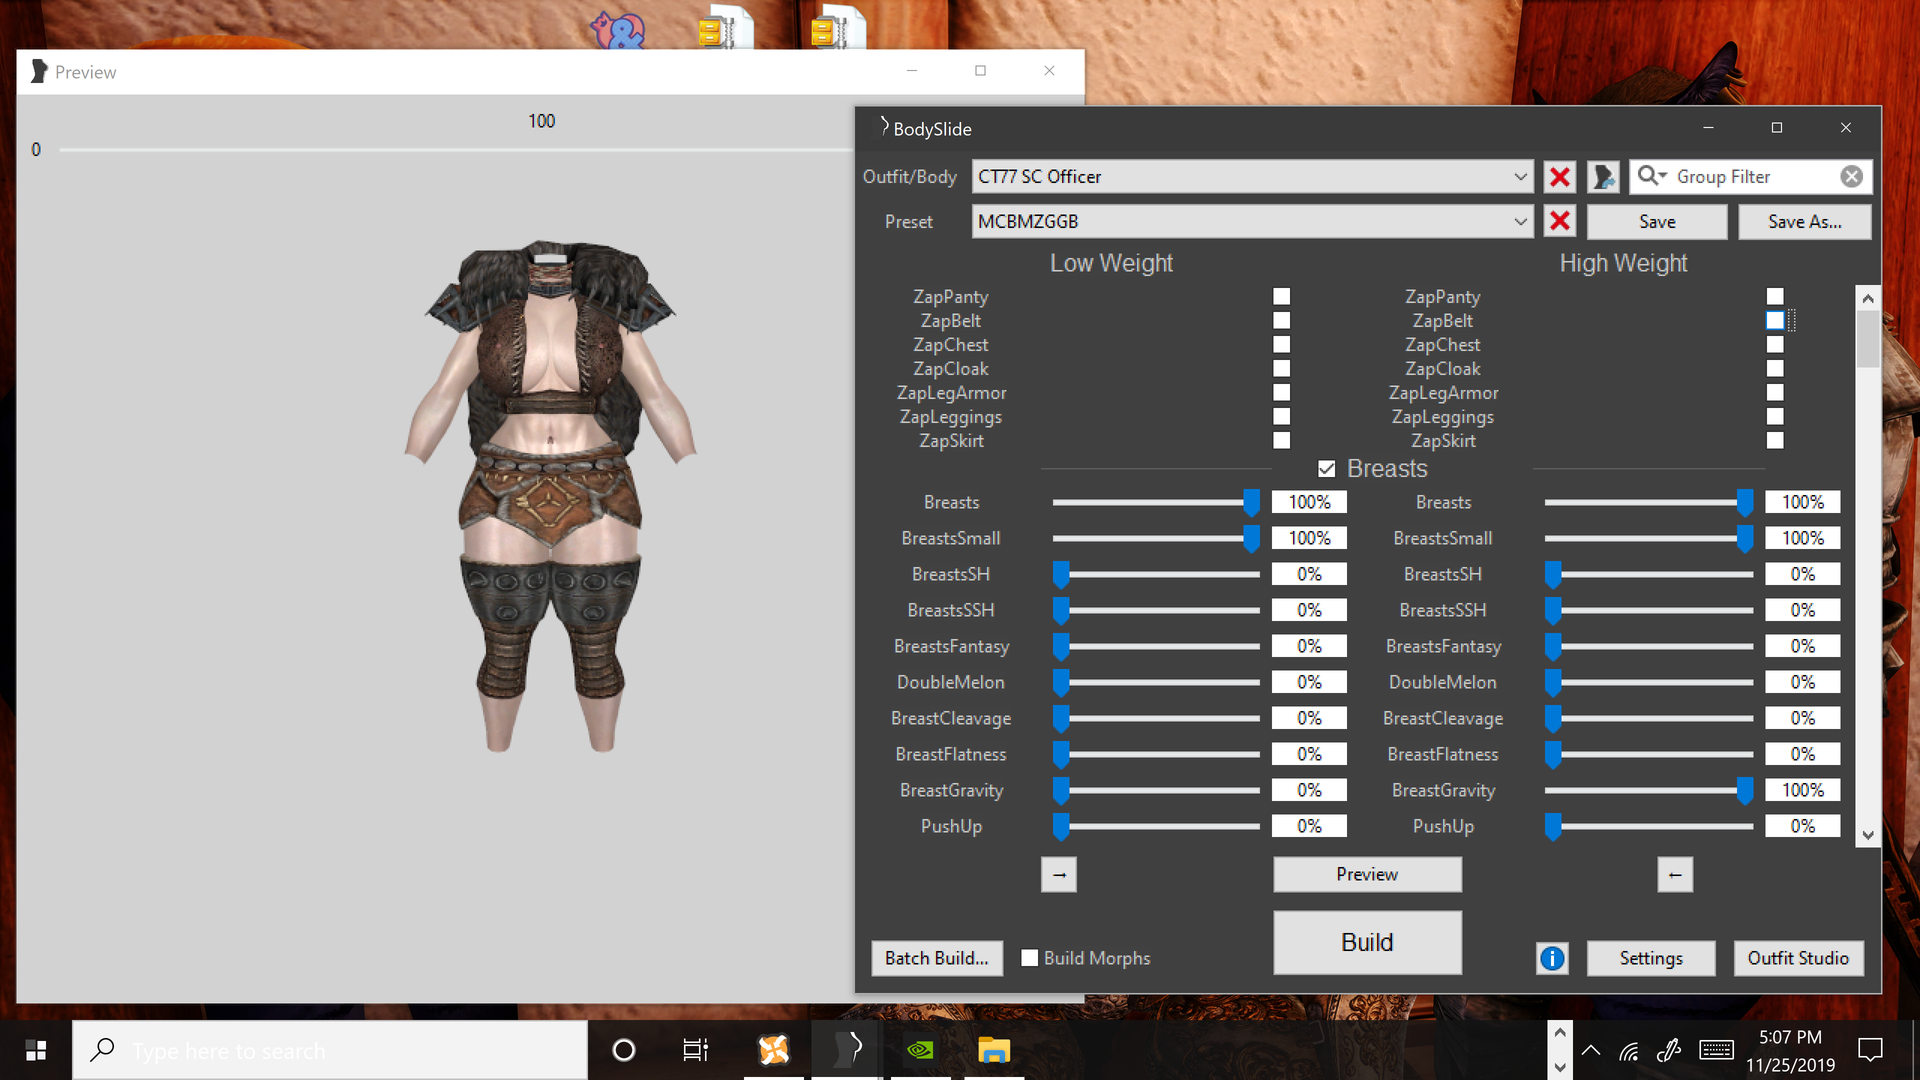Image resolution: width=1920 pixels, height=1080 pixels.
Task: Enable low weight ZapCloak checkbox
Action: click(x=1282, y=368)
